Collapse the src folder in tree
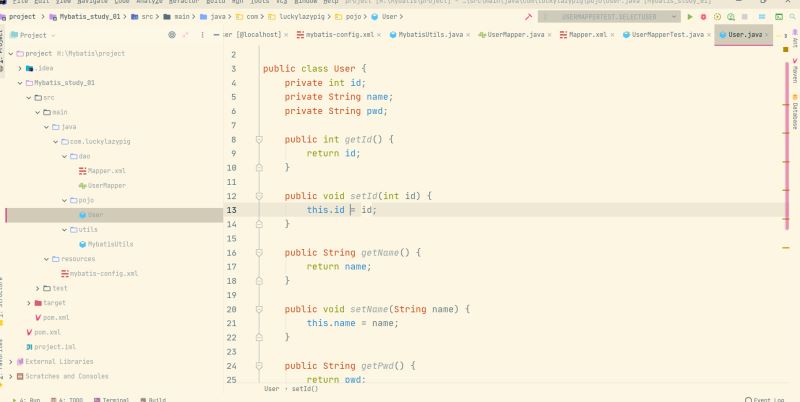The height and width of the screenshot is (402, 800). (29, 97)
